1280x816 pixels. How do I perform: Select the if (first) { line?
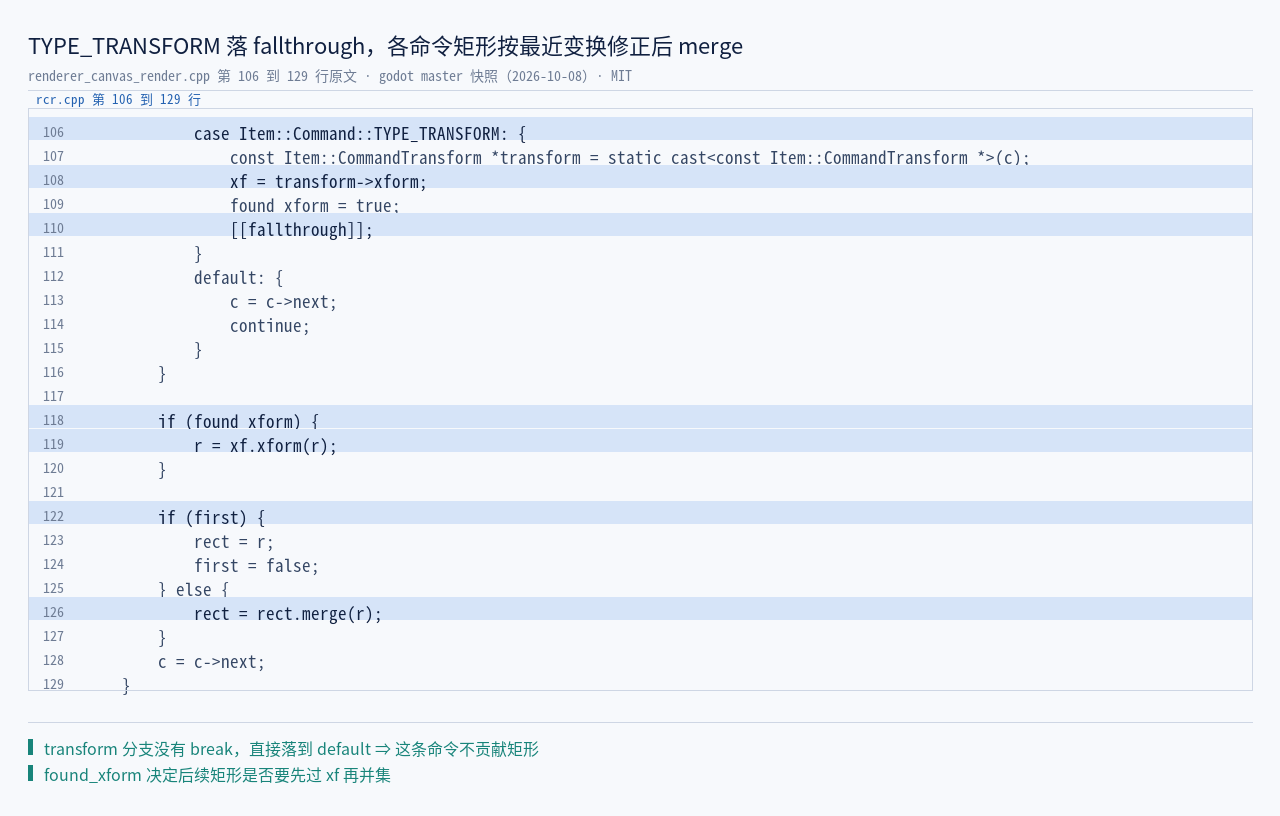tap(212, 518)
